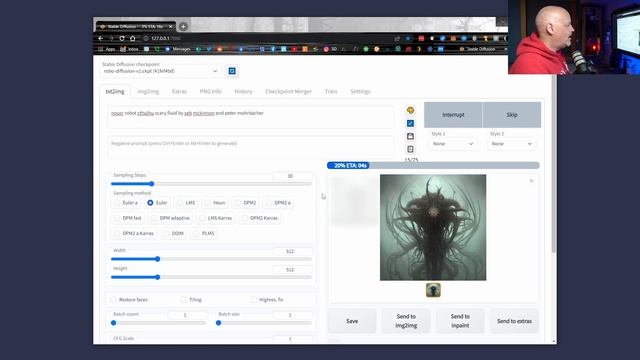
Task: Click the Width slider handle
Action: [158, 259]
